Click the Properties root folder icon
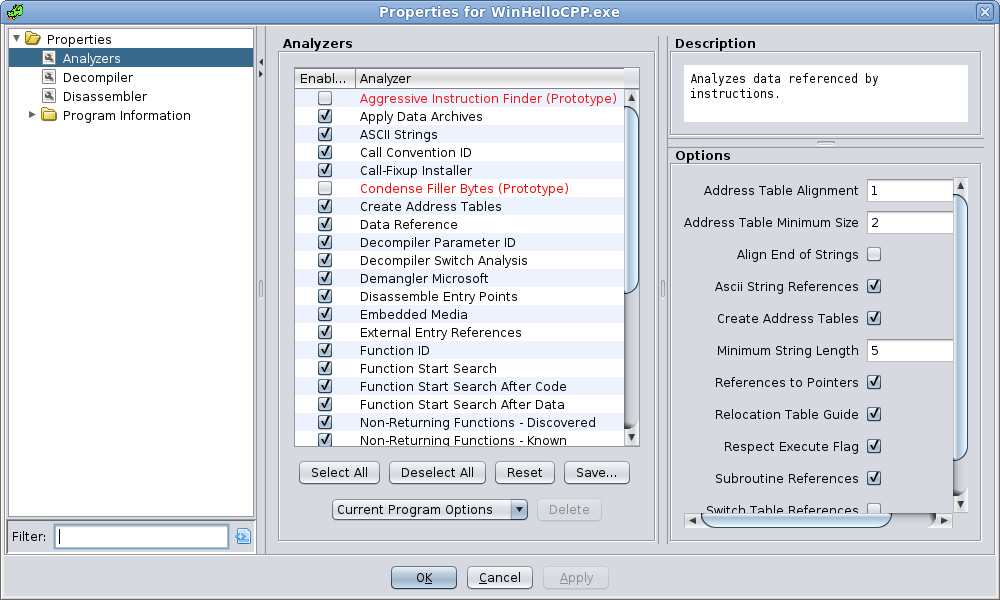Viewport: 1000px width, 600px height. pos(33,40)
